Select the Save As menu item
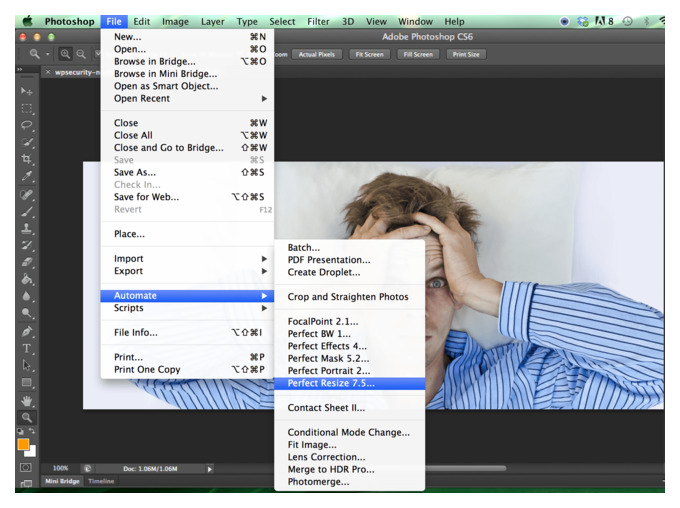 [x=187, y=172]
